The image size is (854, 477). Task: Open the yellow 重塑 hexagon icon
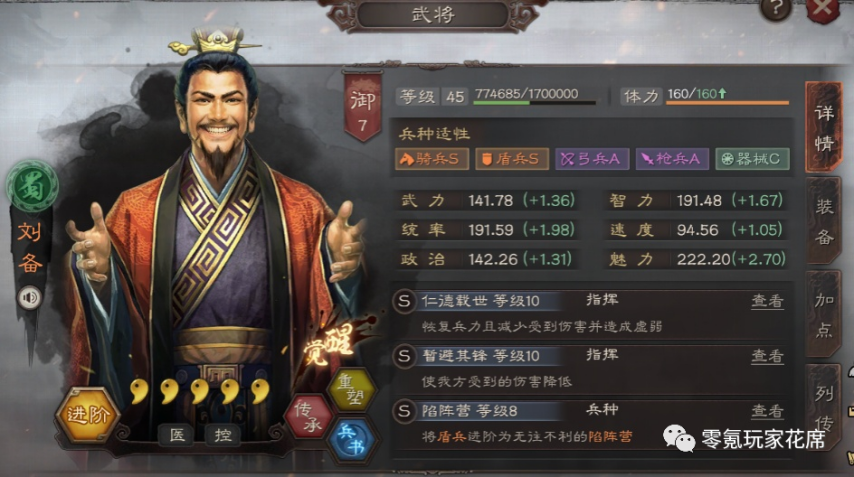pyautogui.click(x=351, y=389)
